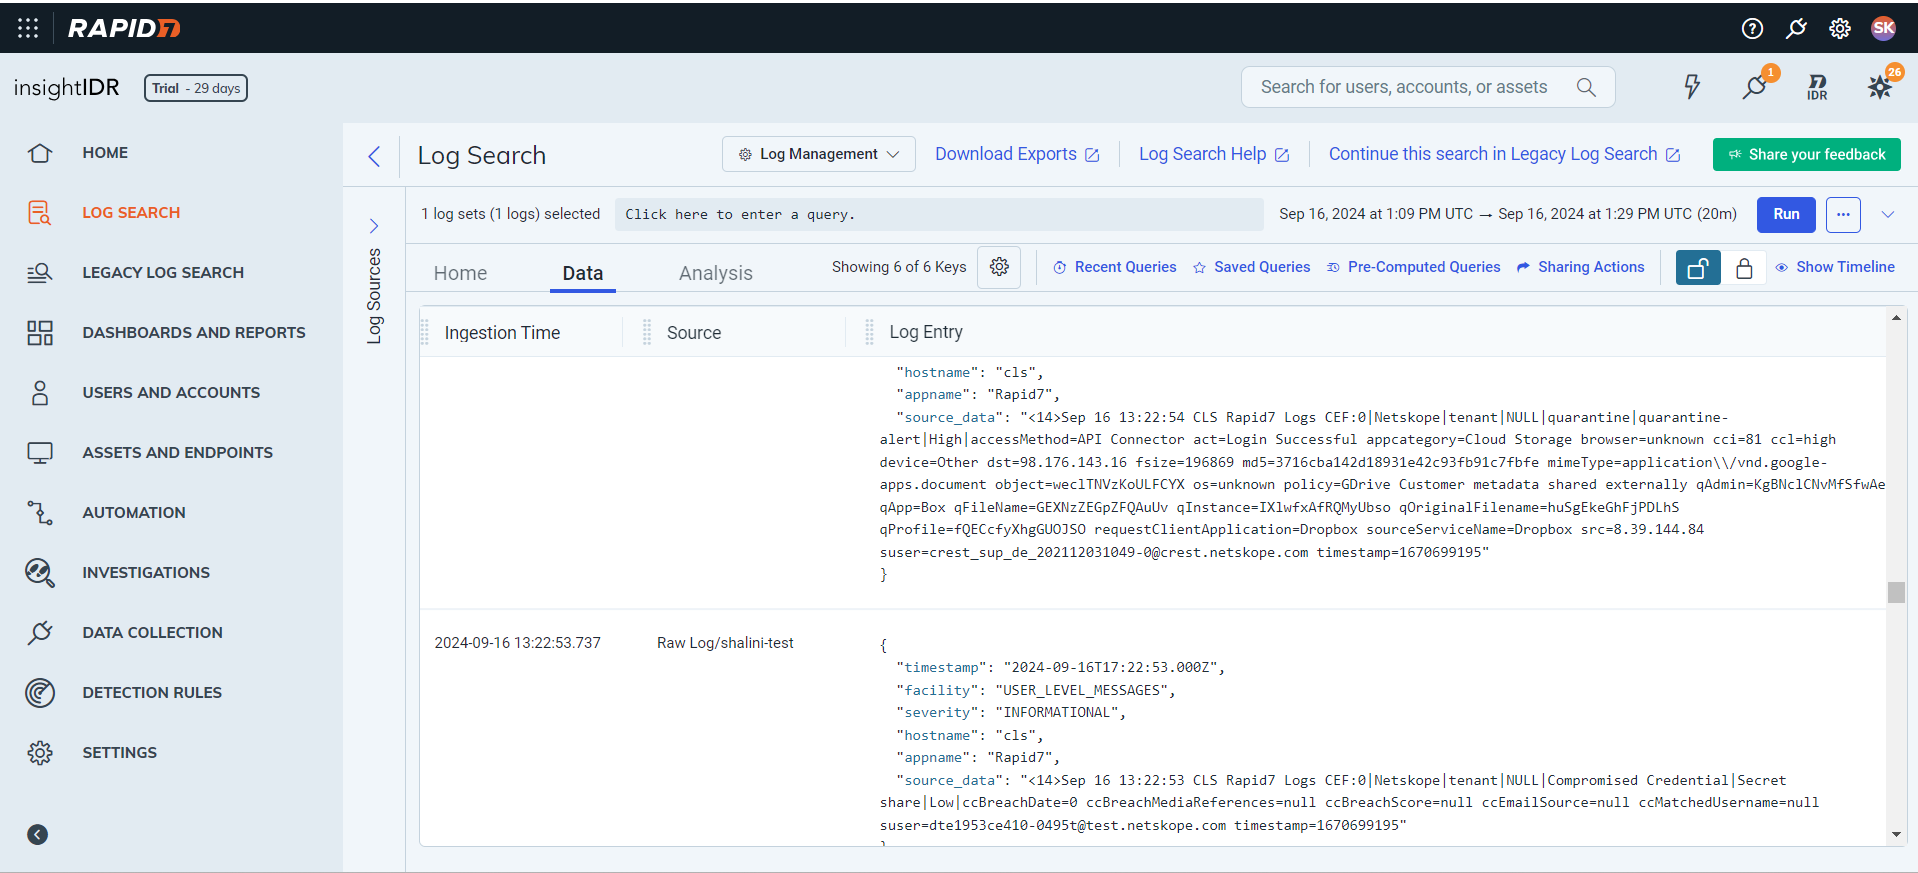Click the Log Search sidebar icon

(40, 213)
